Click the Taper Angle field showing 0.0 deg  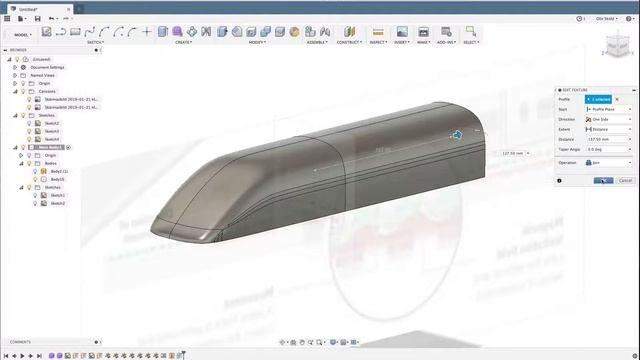click(609, 149)
